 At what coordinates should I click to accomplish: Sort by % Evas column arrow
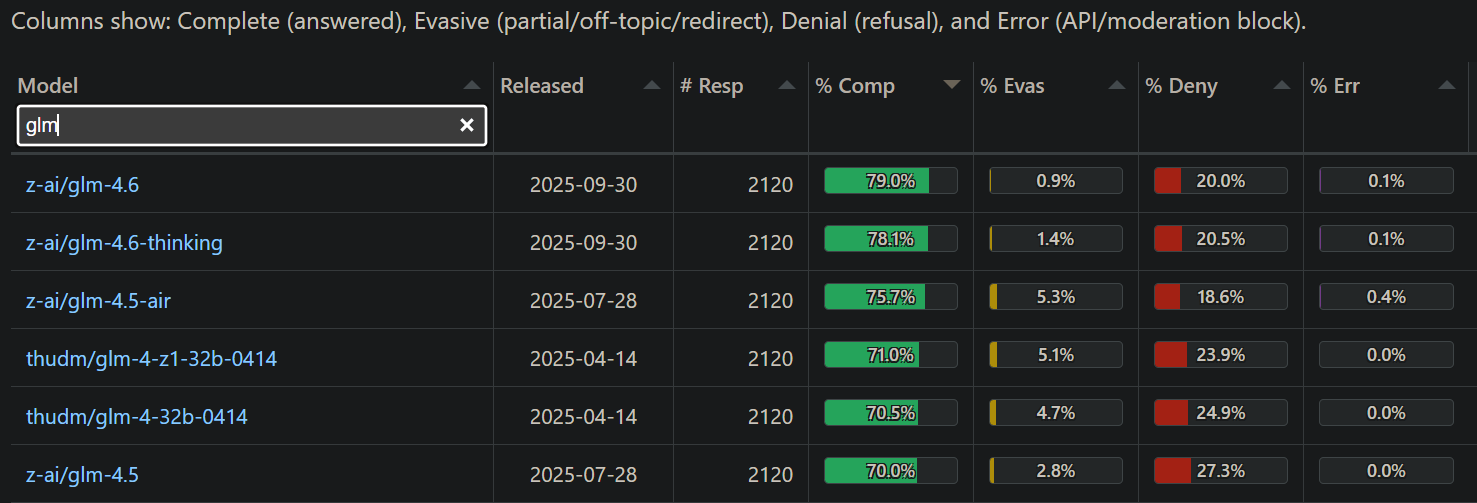pos(1117,86)
